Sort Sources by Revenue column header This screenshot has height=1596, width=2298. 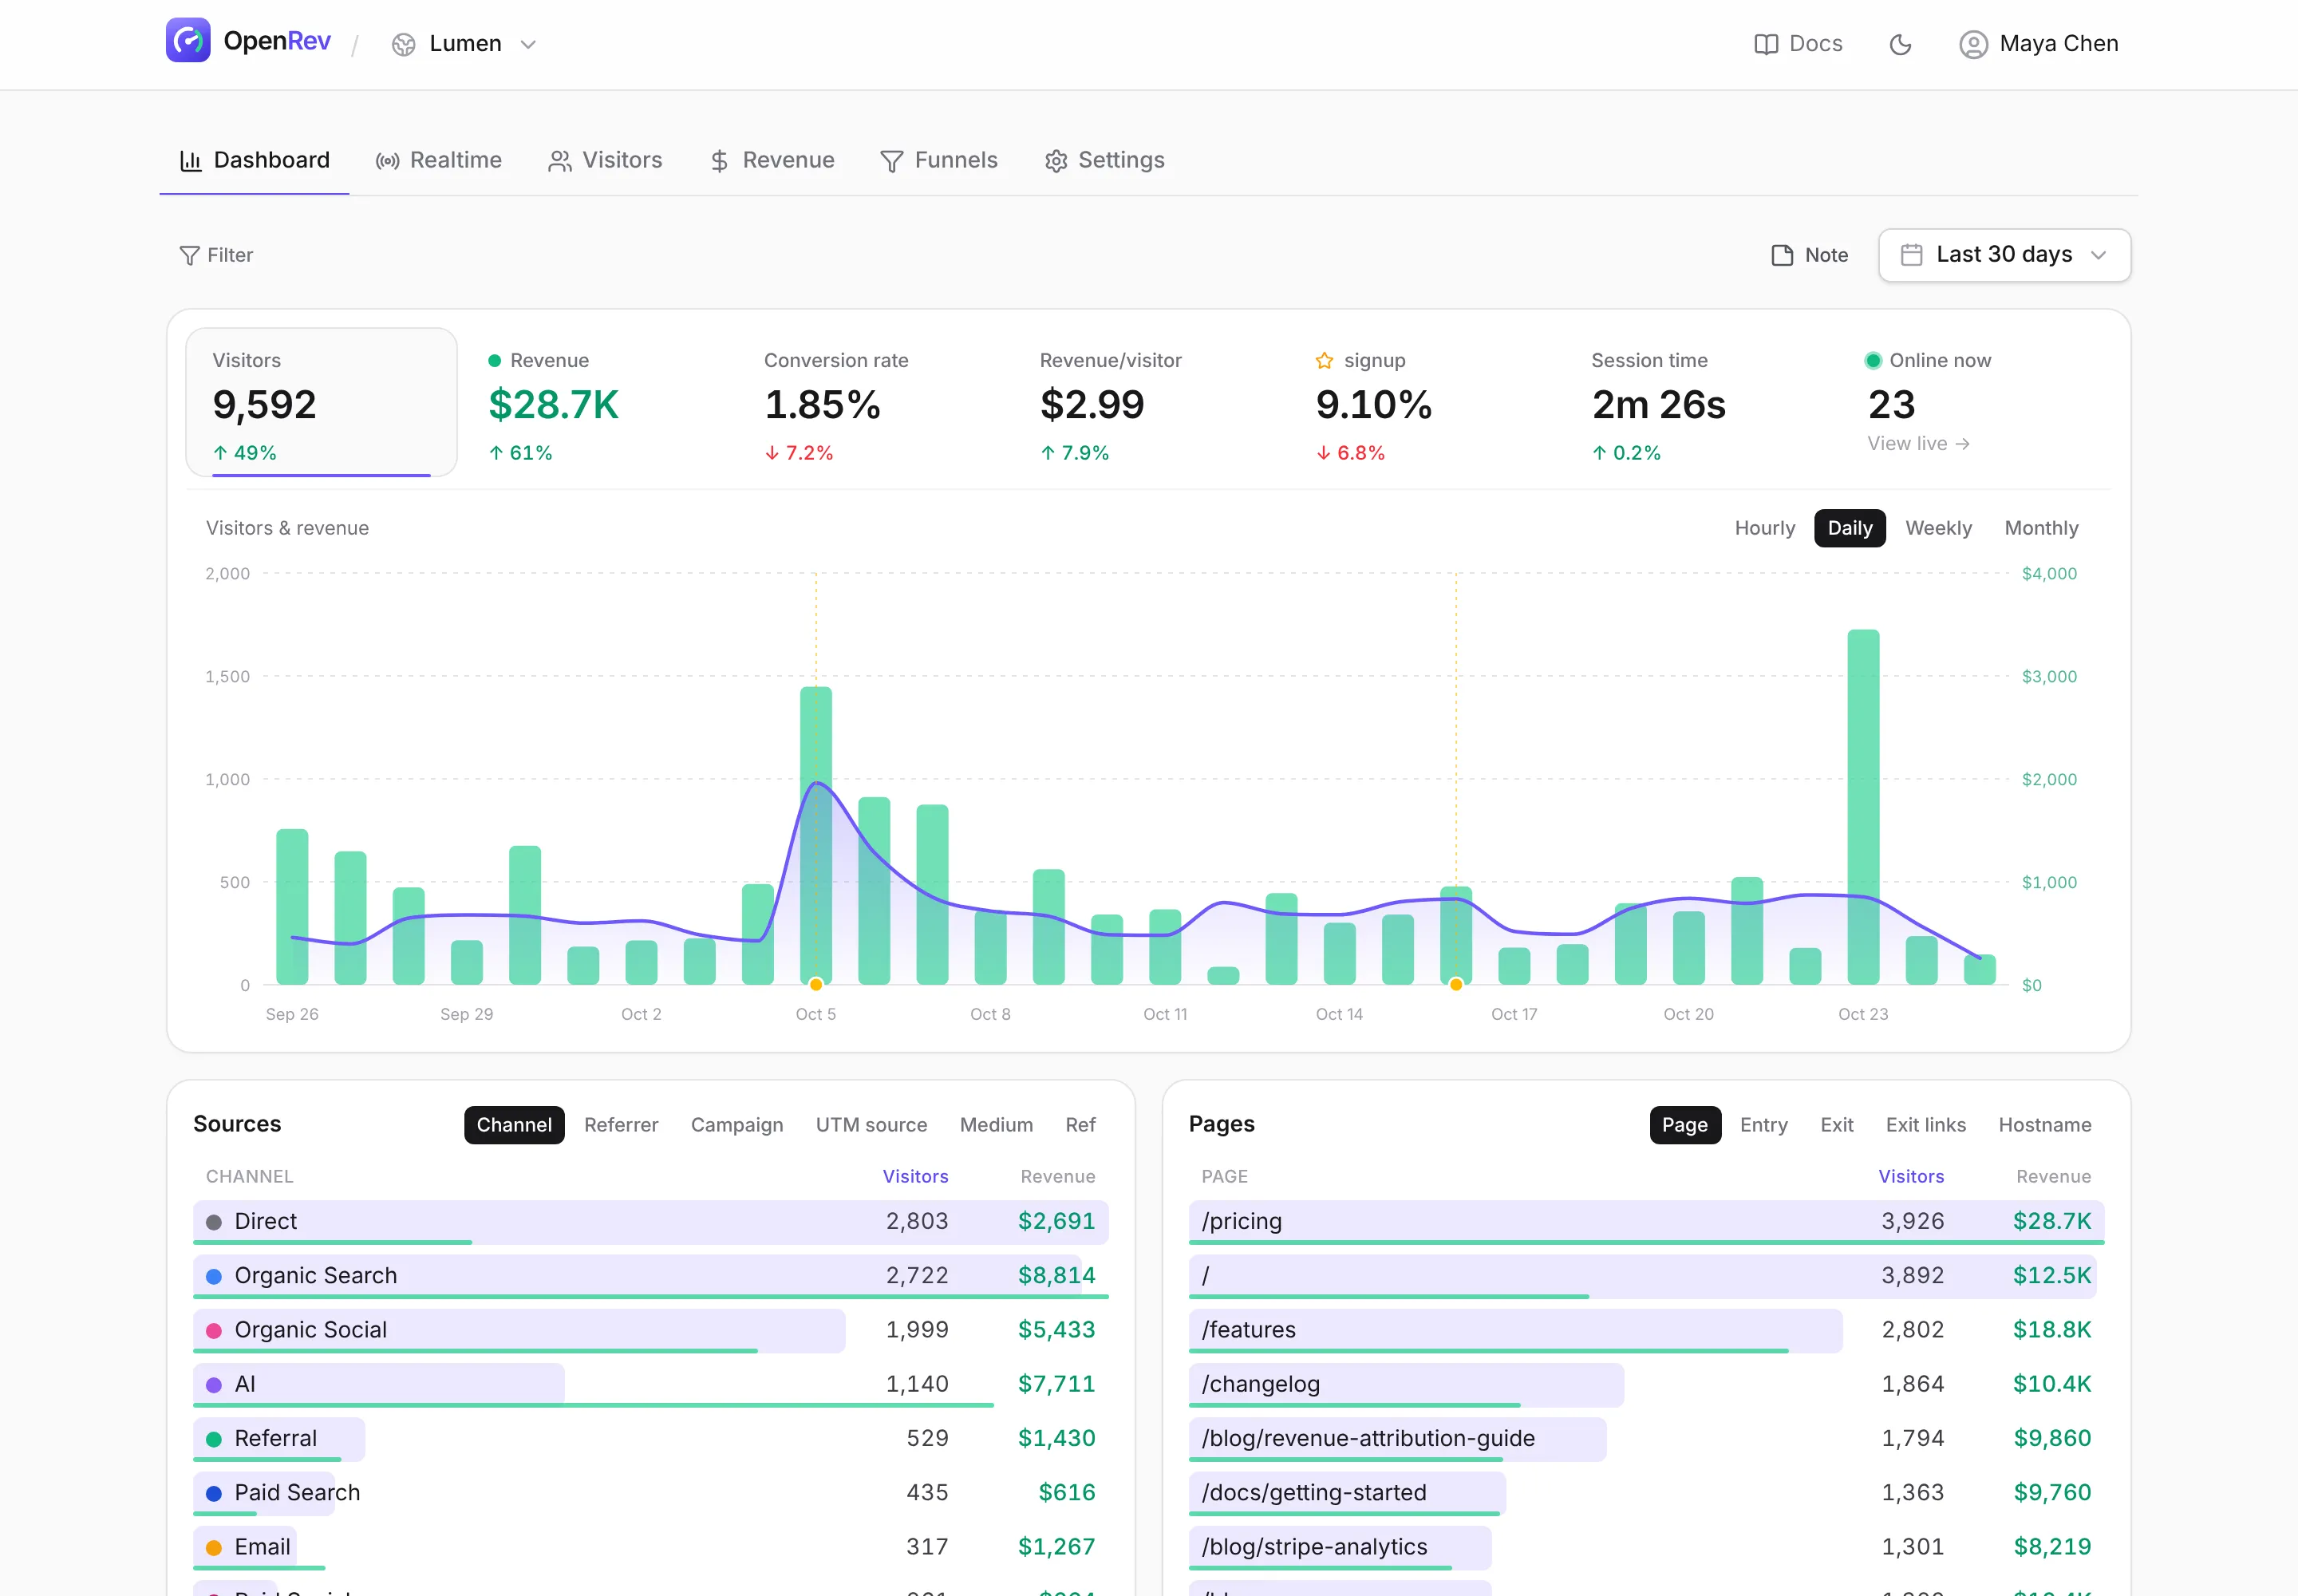1057,1177
